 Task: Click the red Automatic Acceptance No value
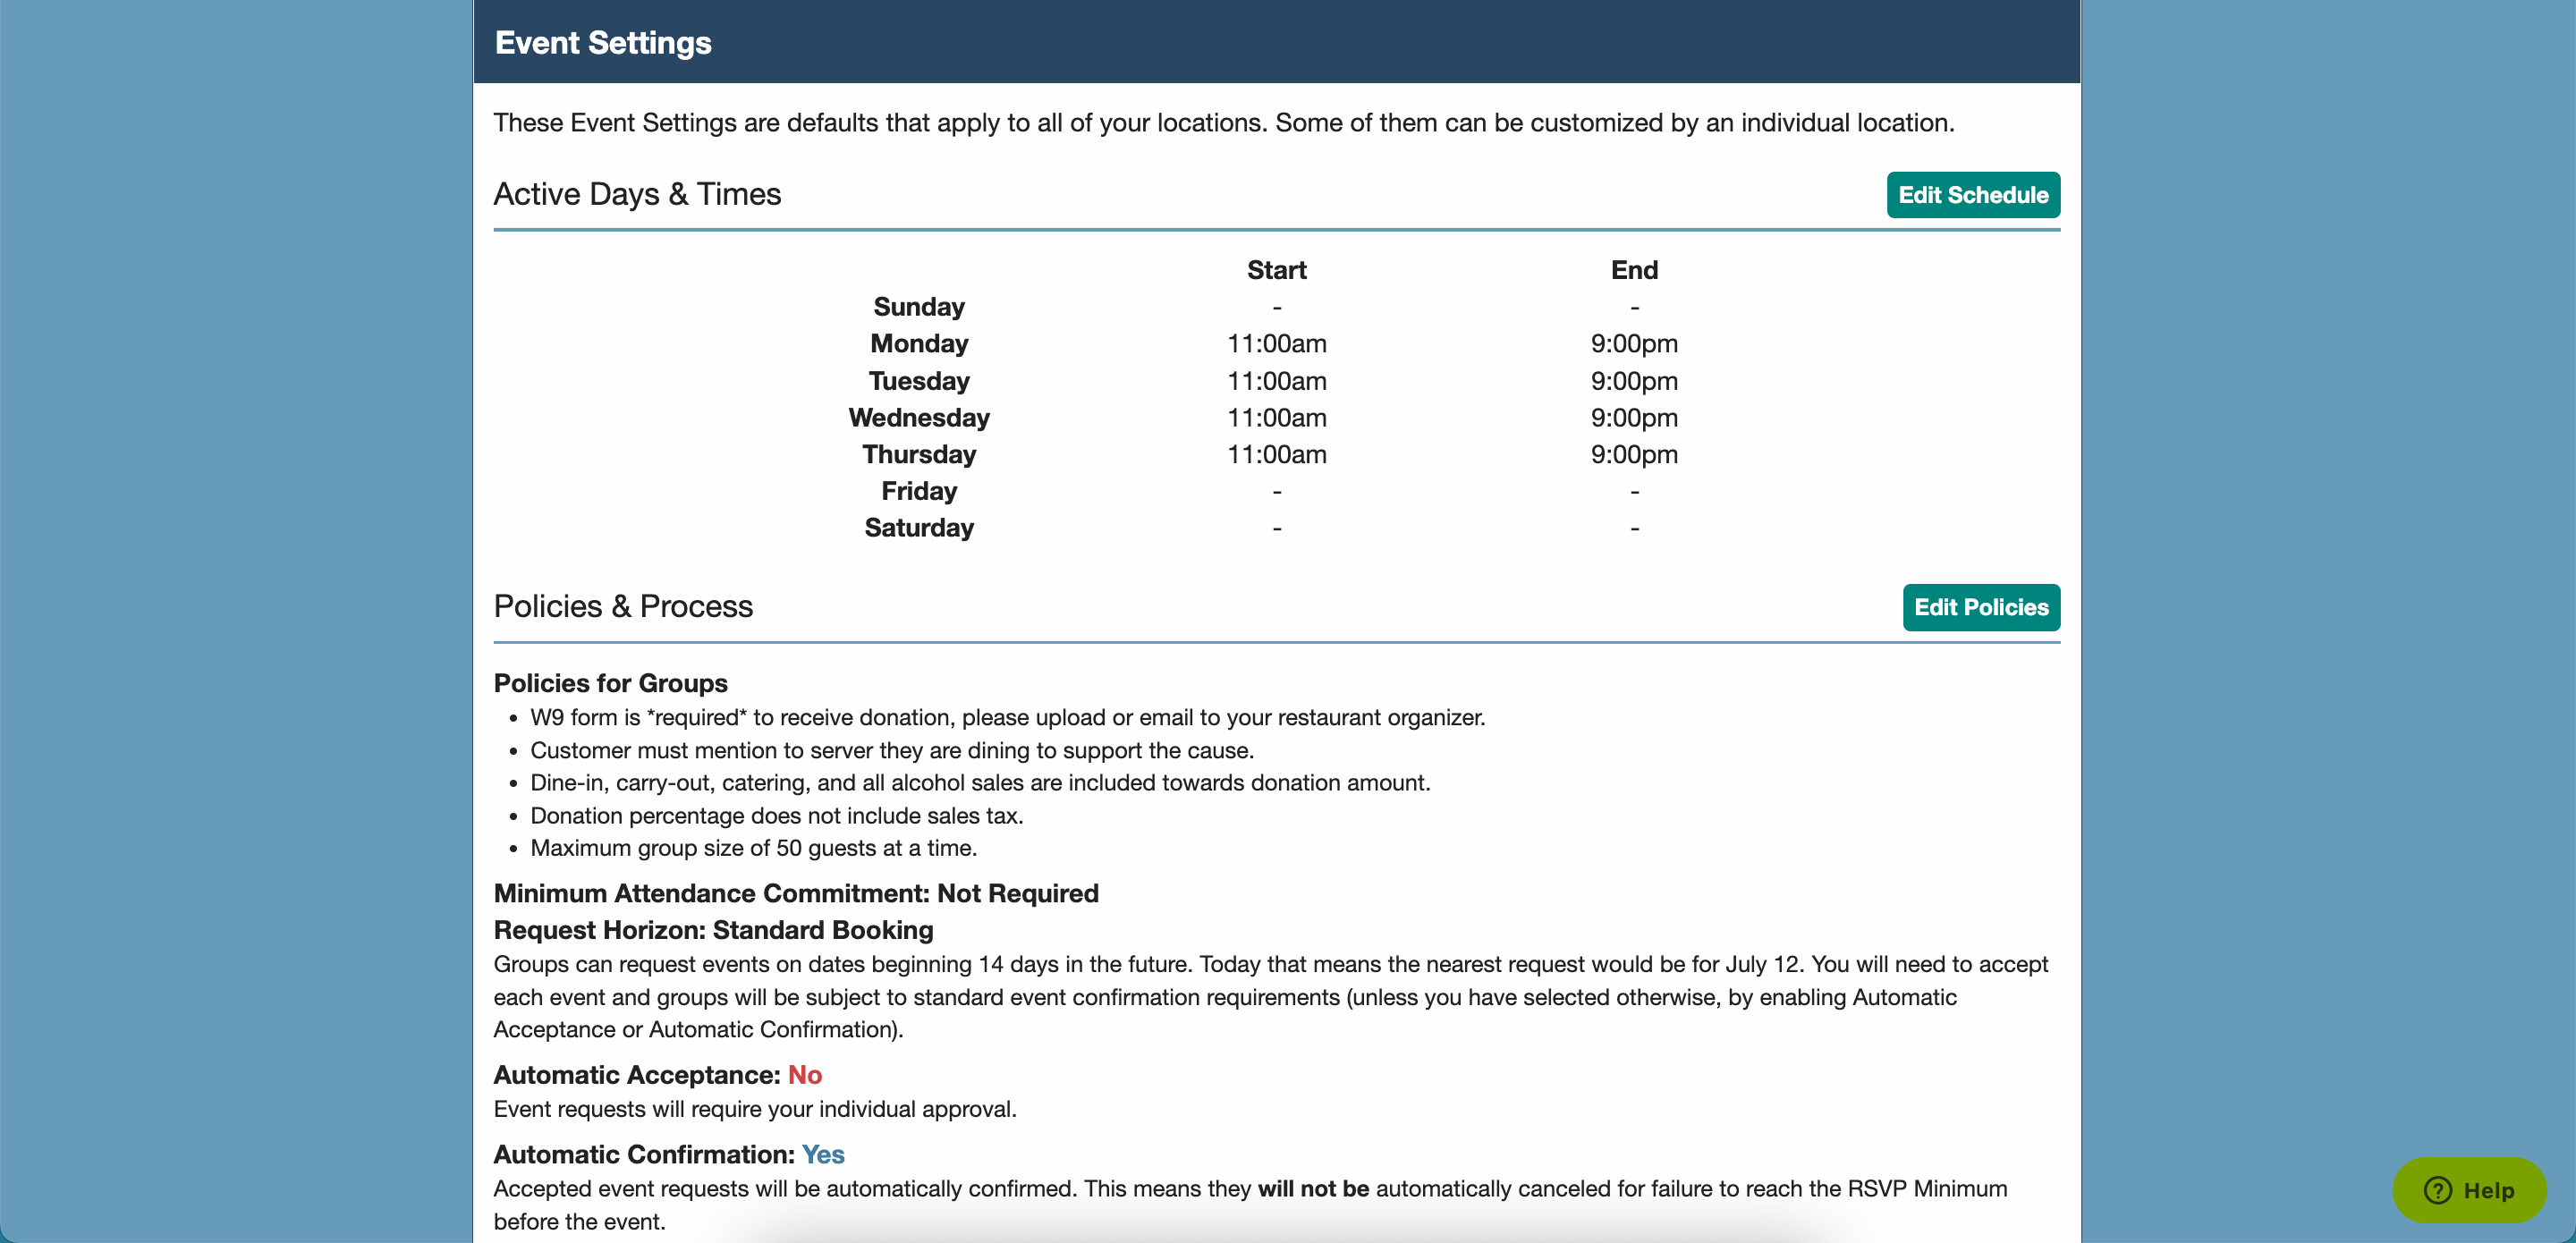pyautogui.click(x=804, y=1075)
